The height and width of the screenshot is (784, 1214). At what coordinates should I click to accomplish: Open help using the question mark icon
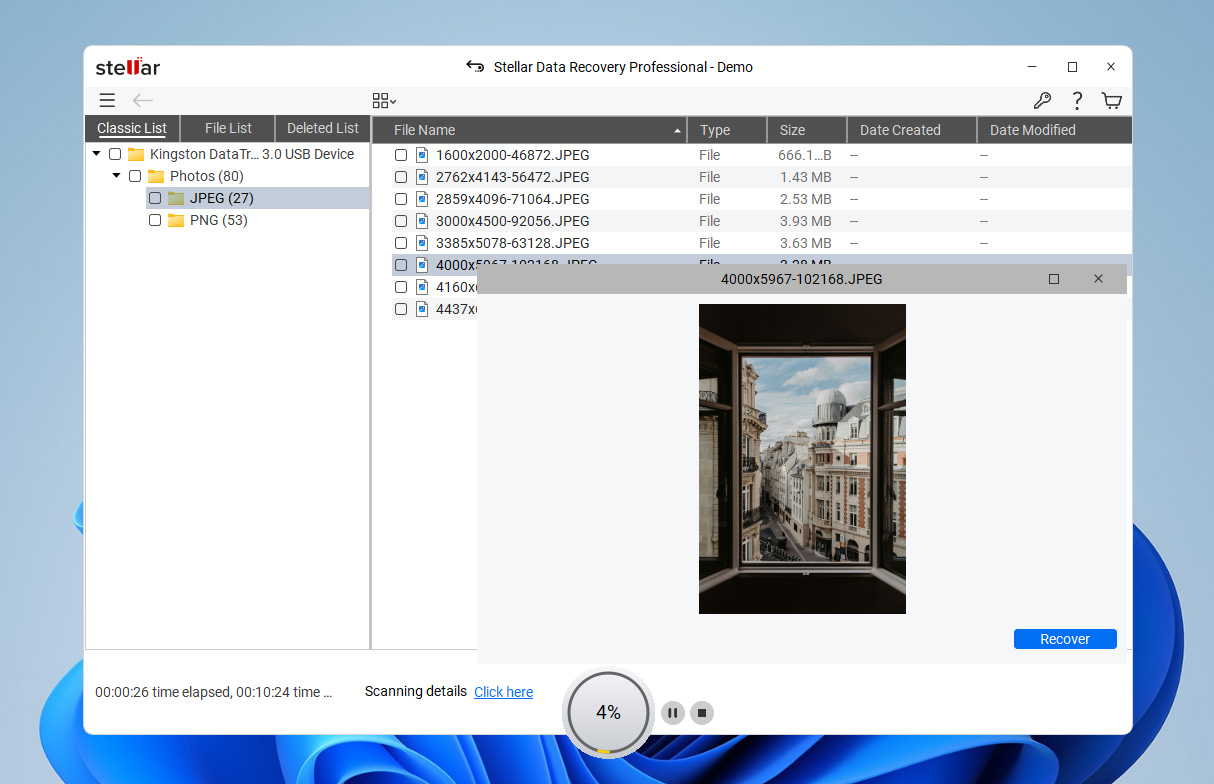click(x=1077, y=101)
